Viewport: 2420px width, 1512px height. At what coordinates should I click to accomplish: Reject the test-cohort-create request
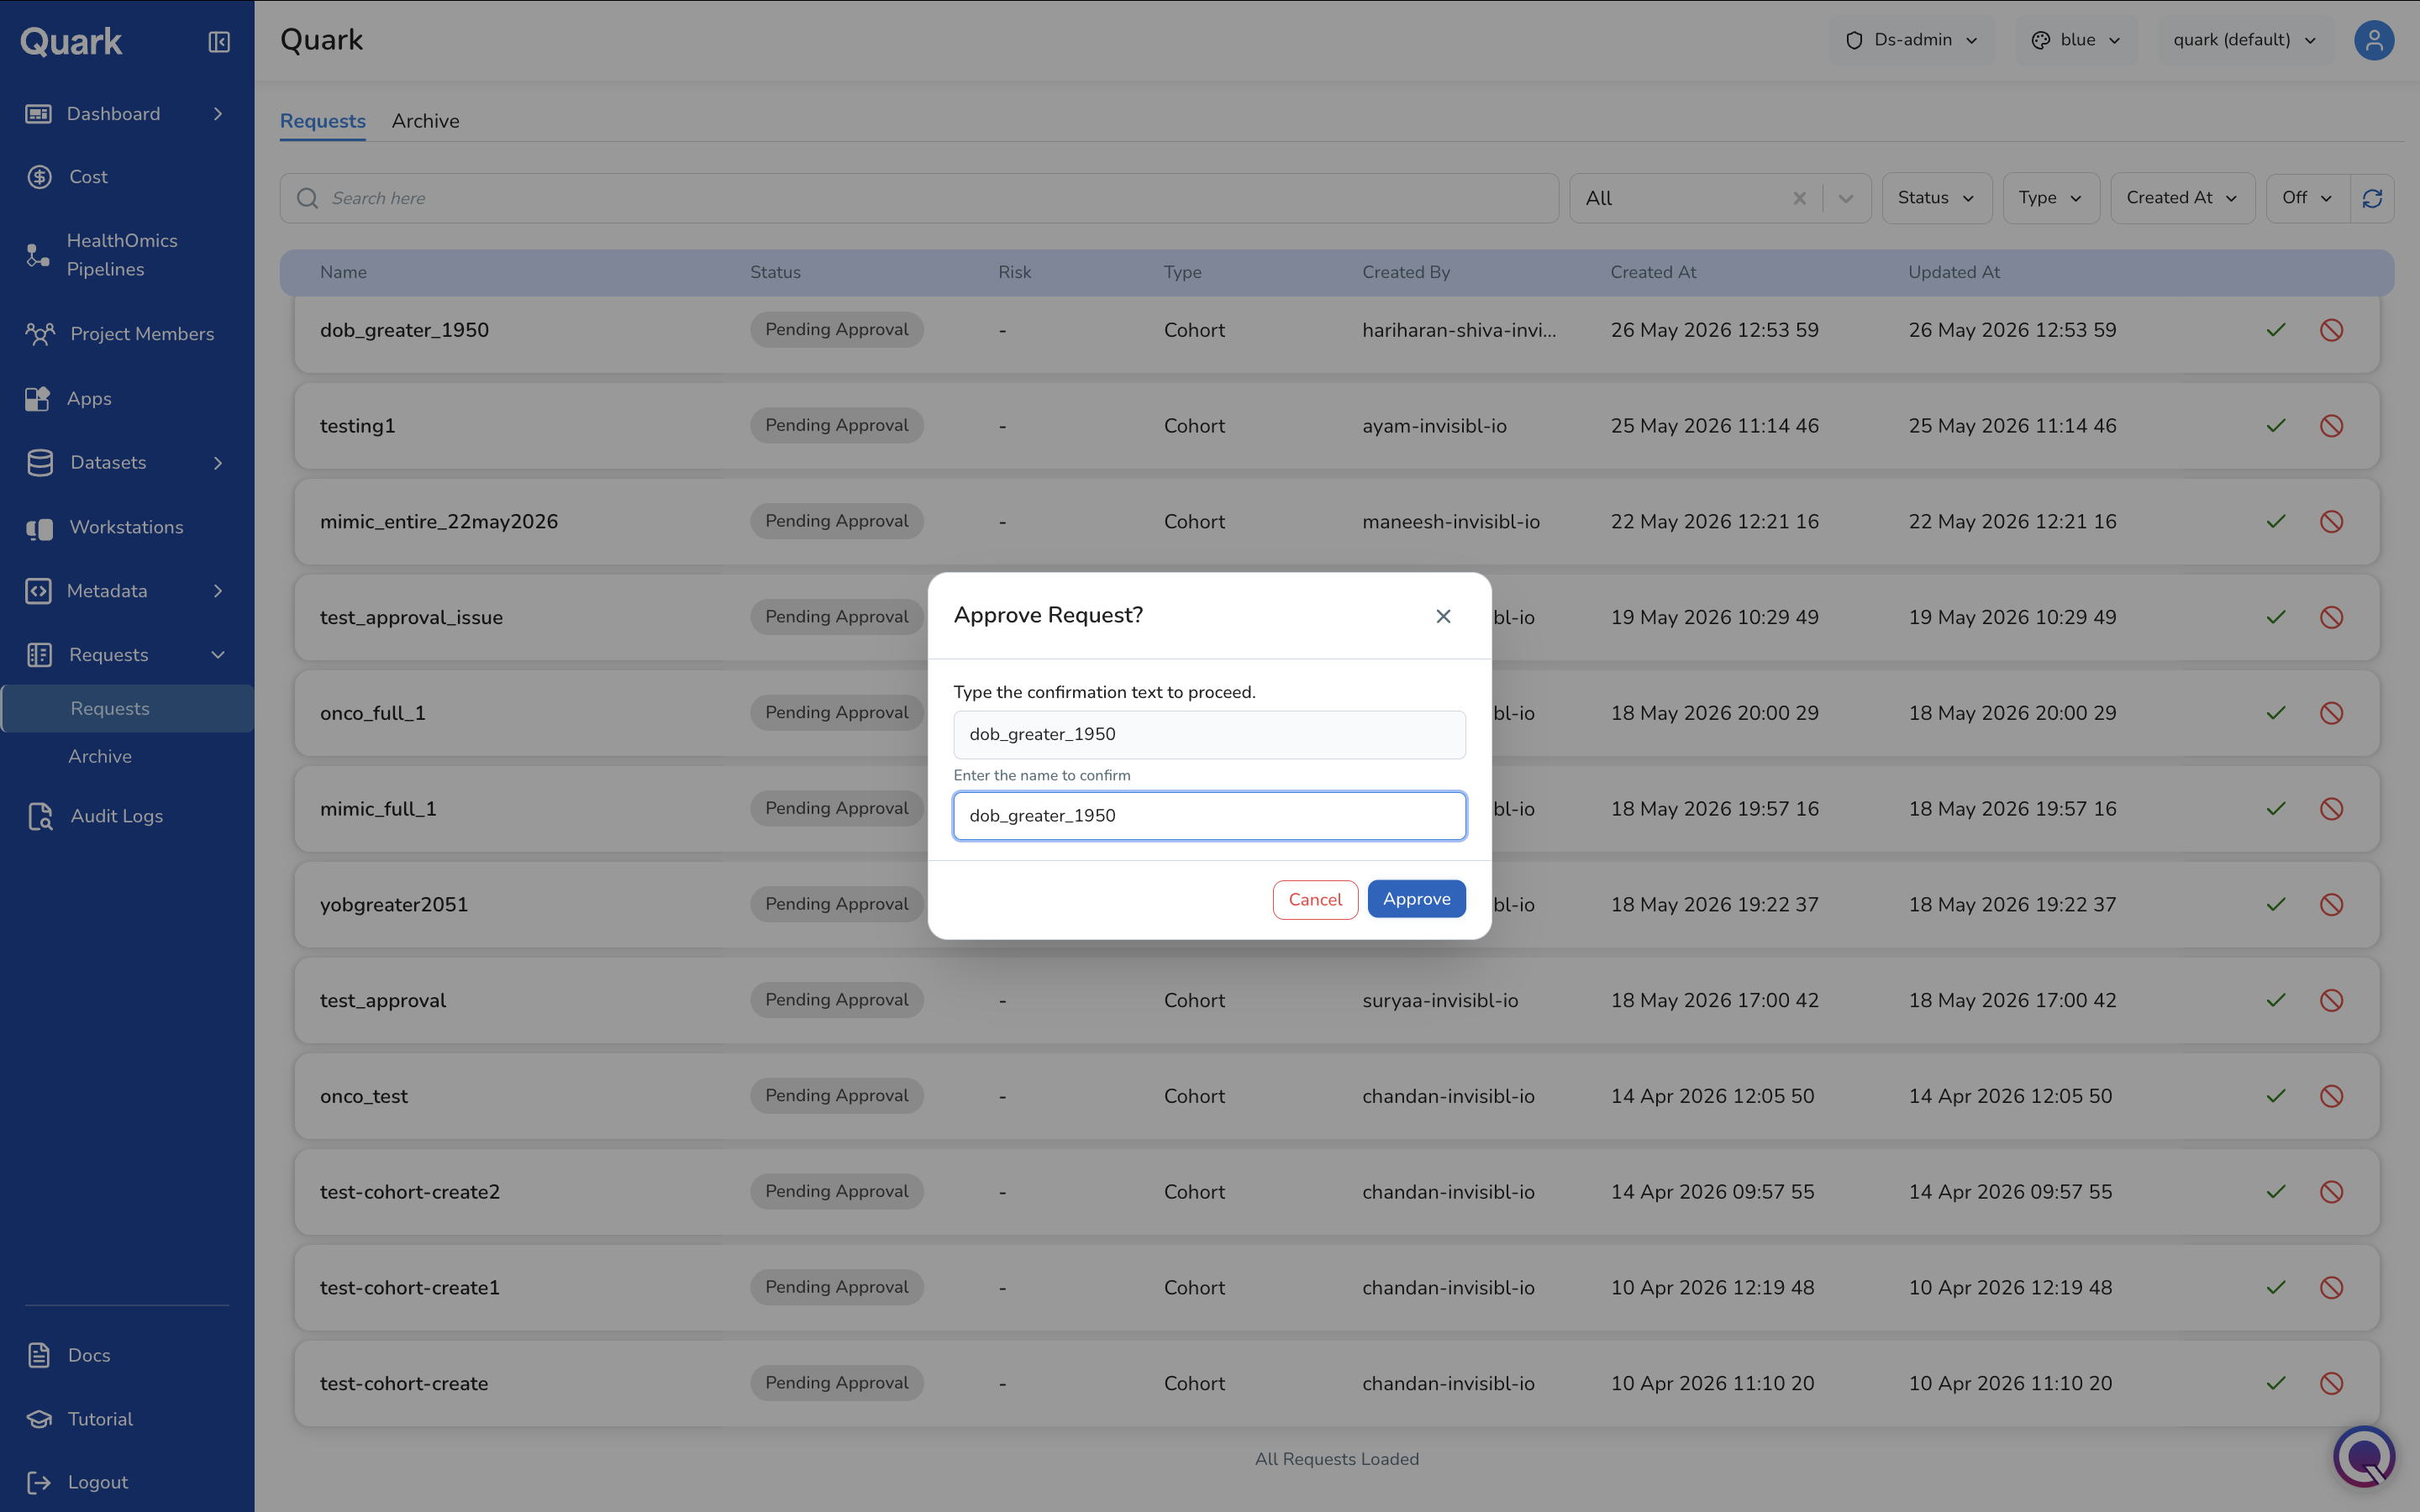(2331, 1384)
